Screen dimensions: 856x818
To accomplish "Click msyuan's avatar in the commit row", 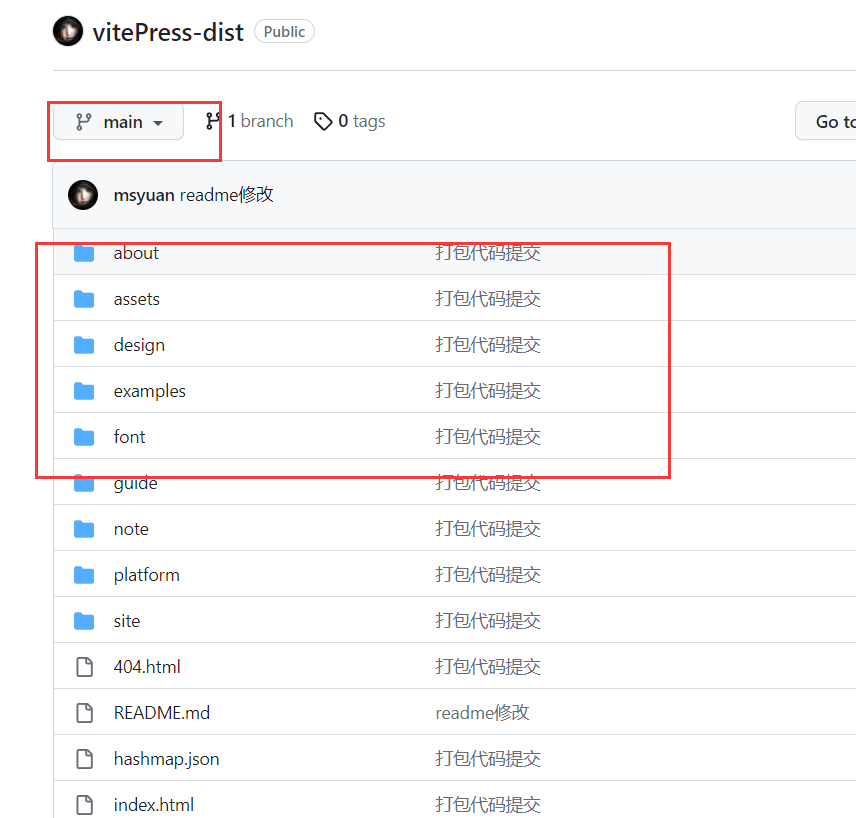I will [x=83, y=195].
